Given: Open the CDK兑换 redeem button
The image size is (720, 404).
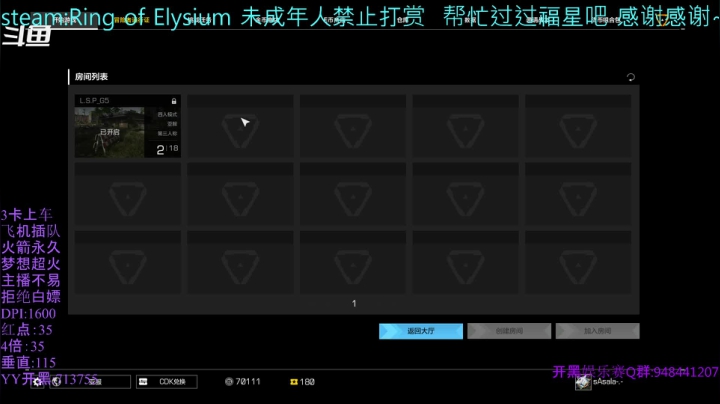Looking at the screenshot, I should tap(167, 382).
